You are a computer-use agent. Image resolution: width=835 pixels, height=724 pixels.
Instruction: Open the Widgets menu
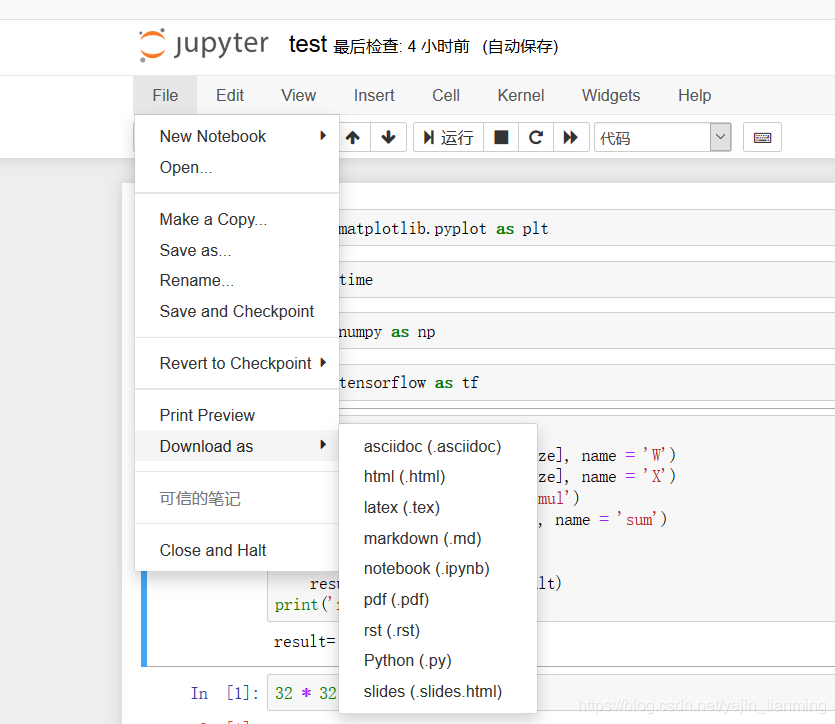pos(611,95)
